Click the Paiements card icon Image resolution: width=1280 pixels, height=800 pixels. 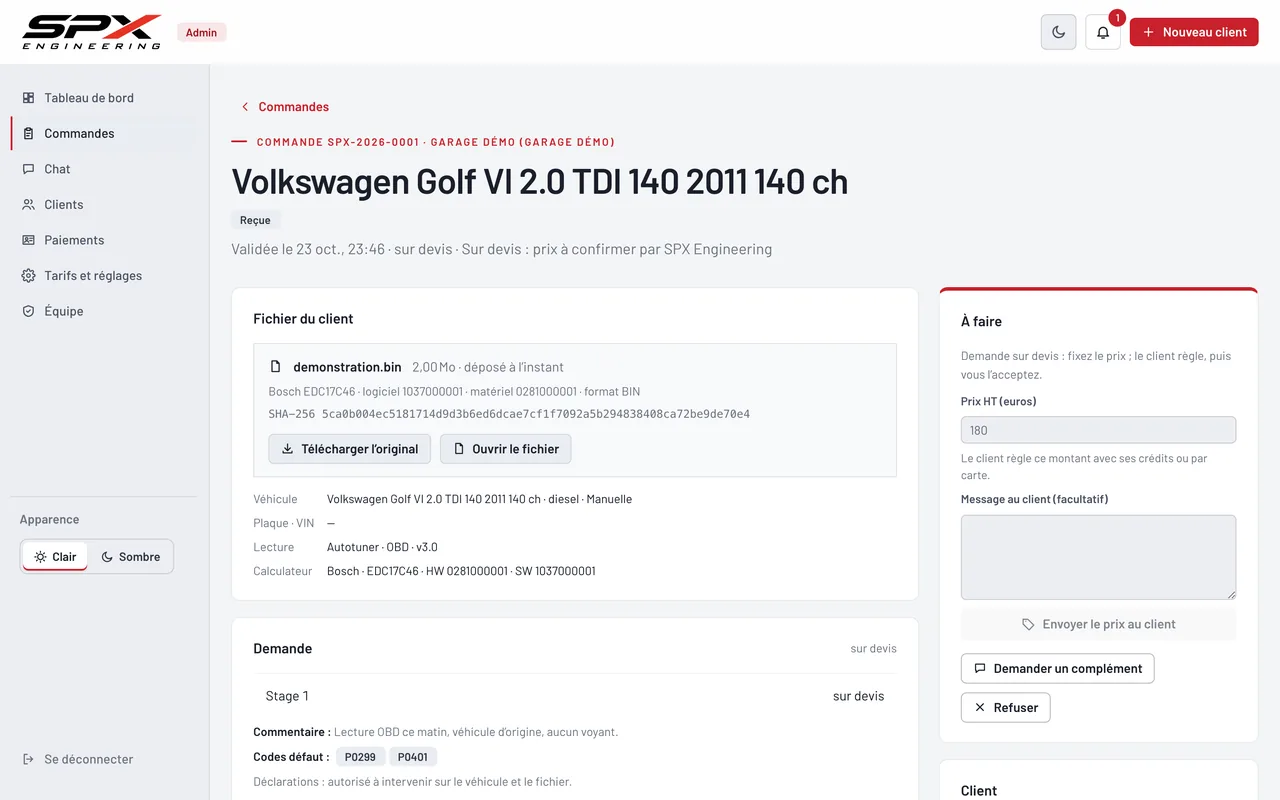point(28,240)
